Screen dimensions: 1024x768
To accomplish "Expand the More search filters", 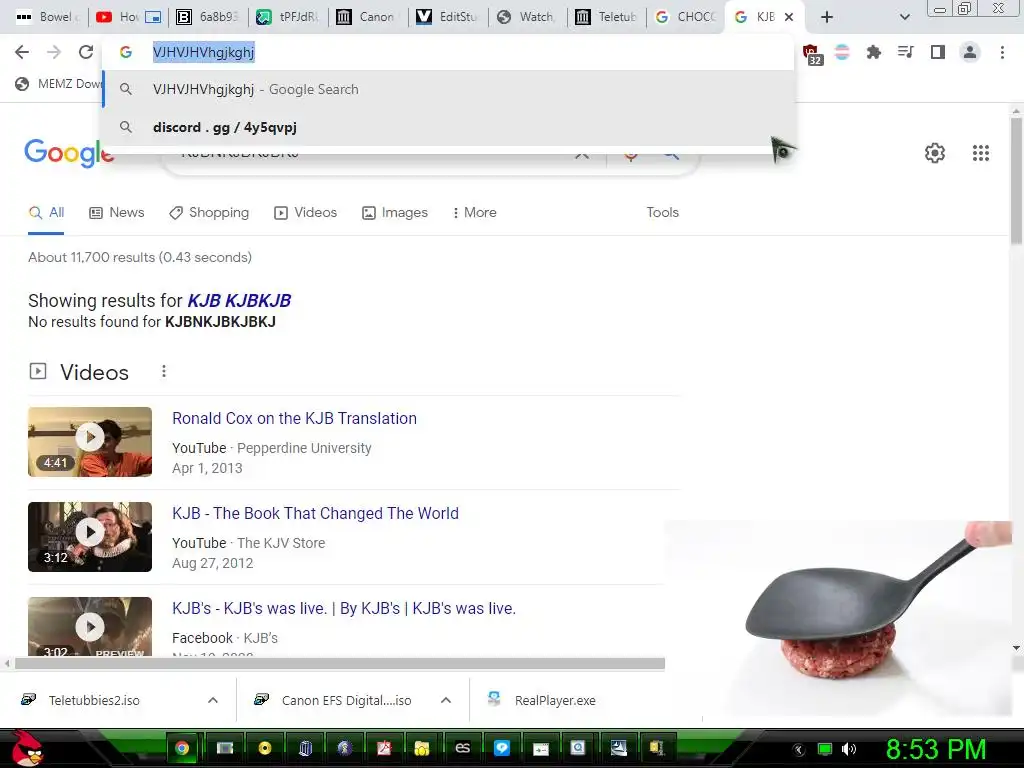I will 475,213.
